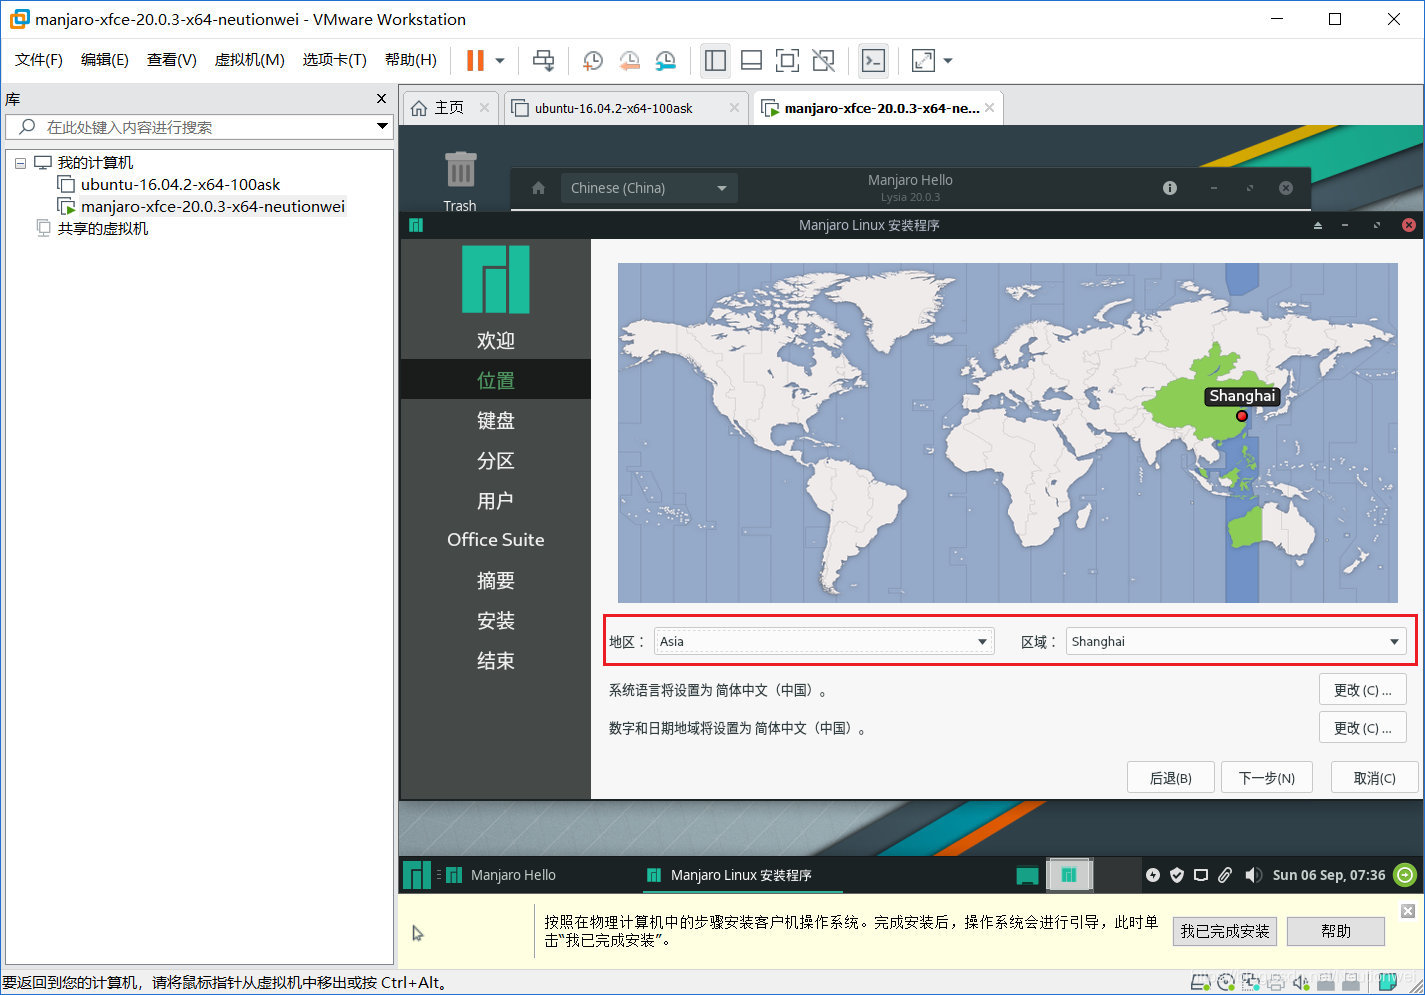The image size is (1425, 995).
Task: Click the Shanghai marker on timezone map
Action: (1242, 416)
